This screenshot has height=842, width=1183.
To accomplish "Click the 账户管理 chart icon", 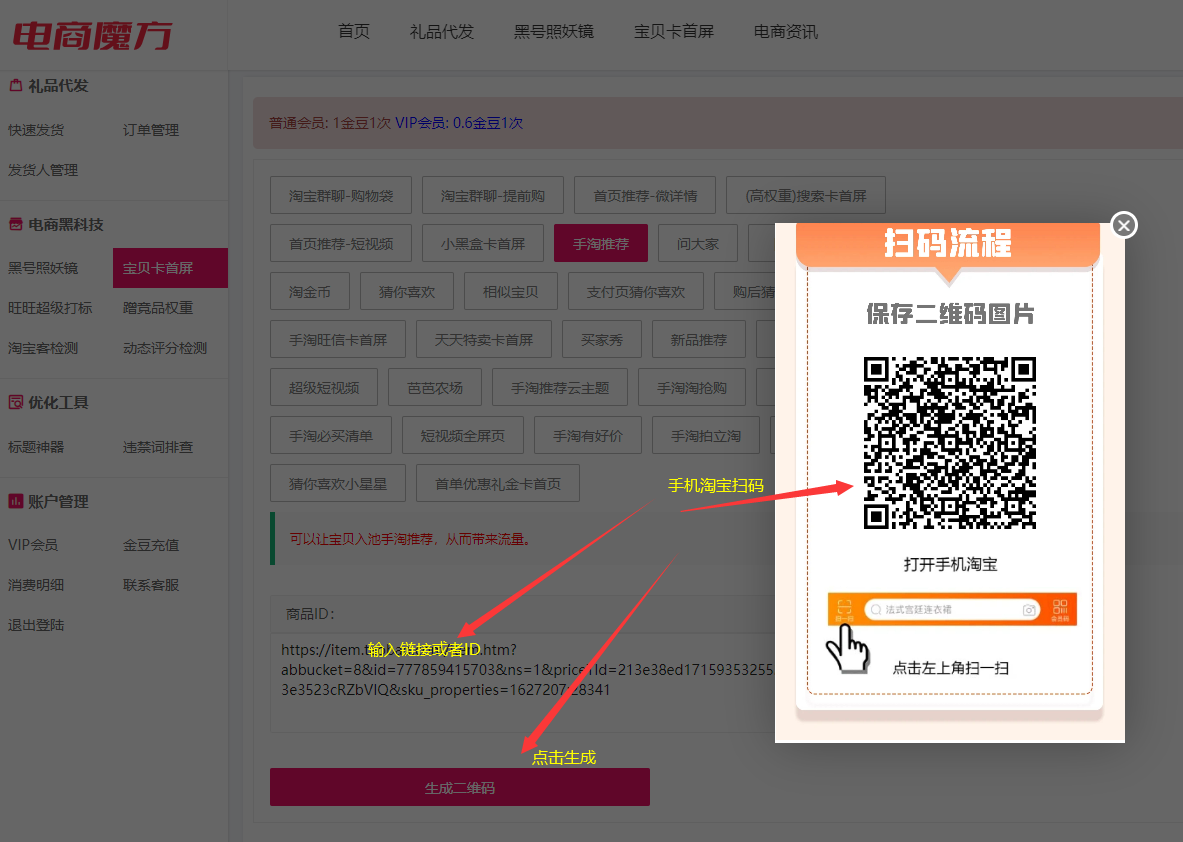I will 15,501.
